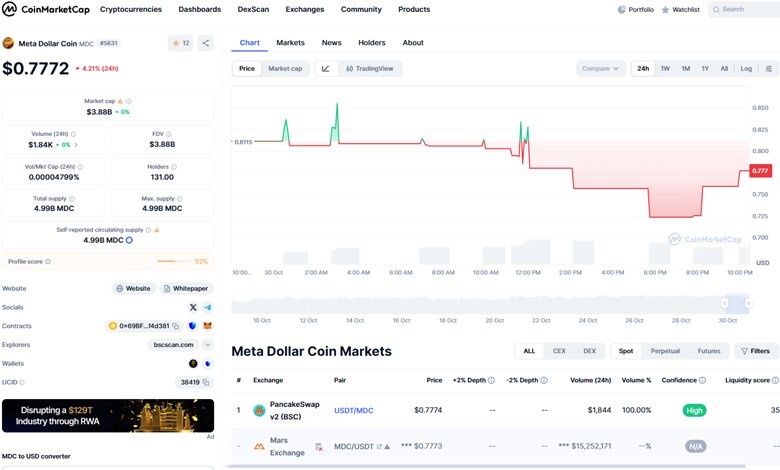Open the Disrupting $129T industry ad banner

pyautogui.click(x=108, y=416)
